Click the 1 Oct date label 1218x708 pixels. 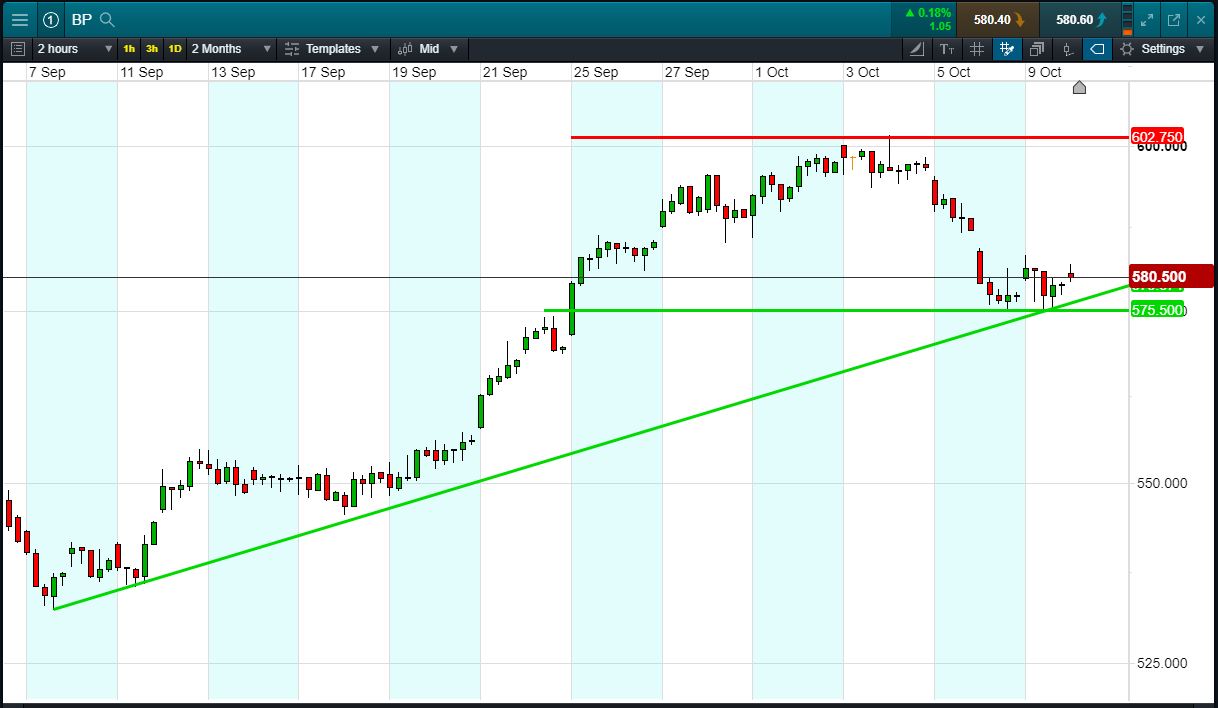pos(772,72)
